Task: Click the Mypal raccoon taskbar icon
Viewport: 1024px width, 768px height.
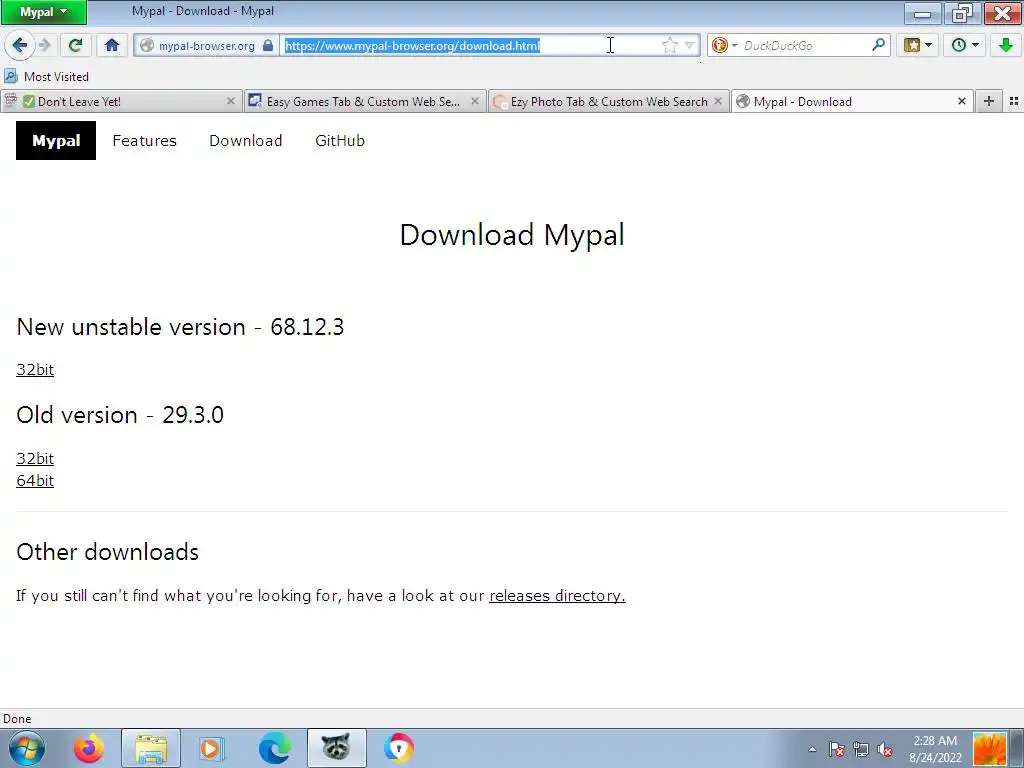Action: coord(336,748)
